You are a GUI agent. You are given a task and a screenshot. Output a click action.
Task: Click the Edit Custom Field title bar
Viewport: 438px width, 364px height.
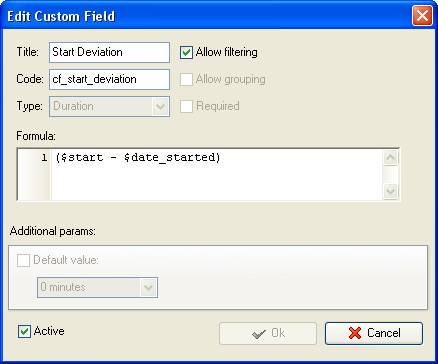click(207, 16)
